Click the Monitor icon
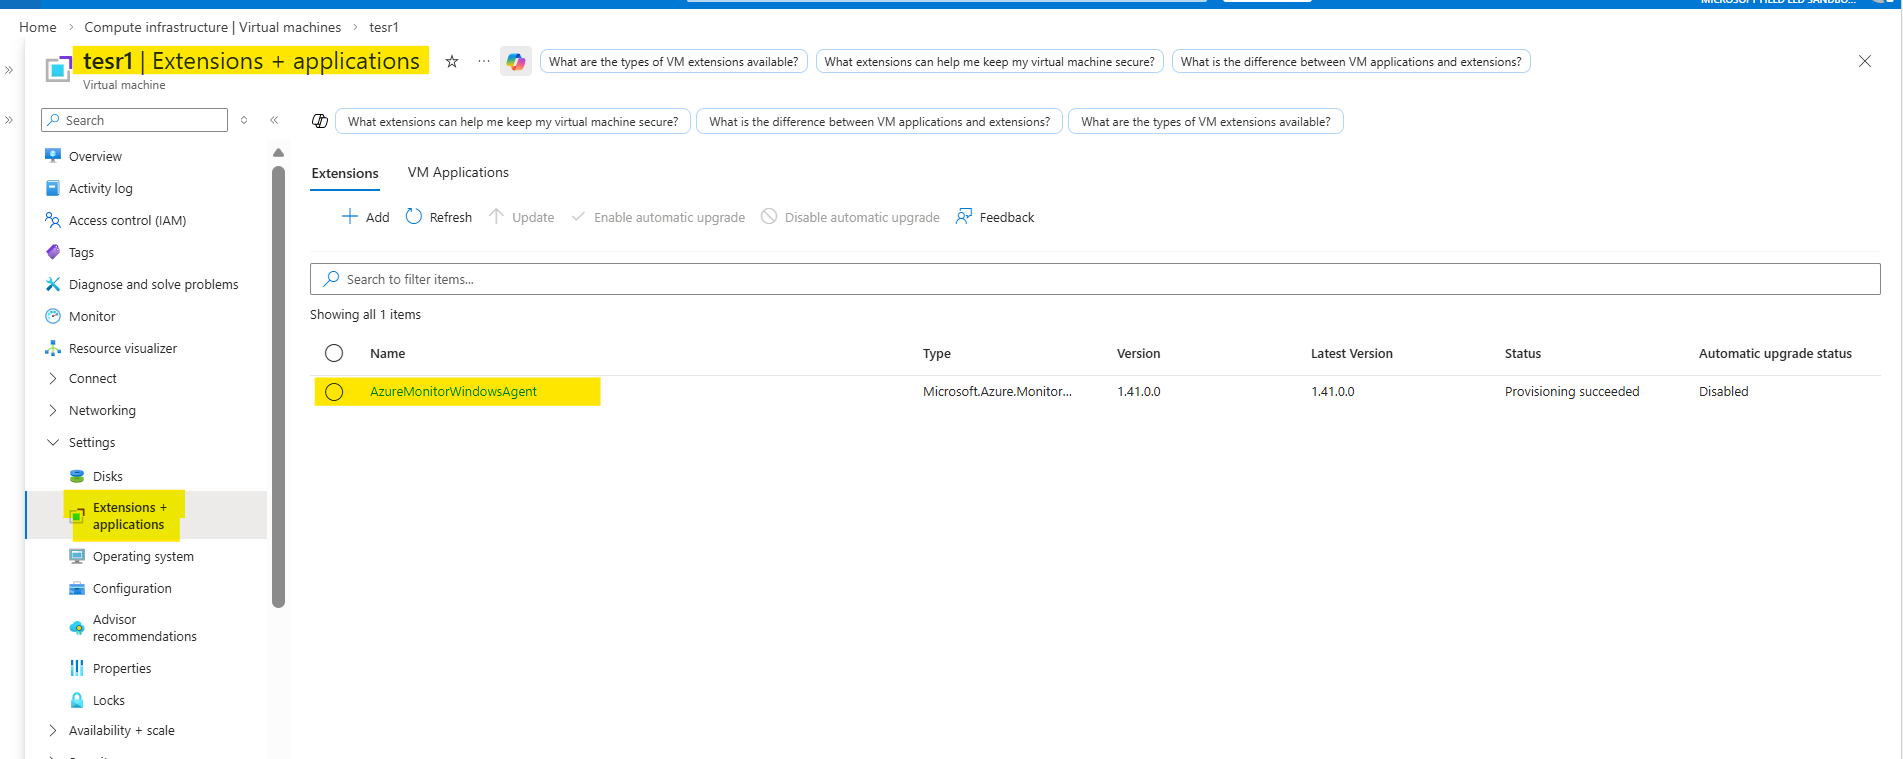 click(53, 316)
